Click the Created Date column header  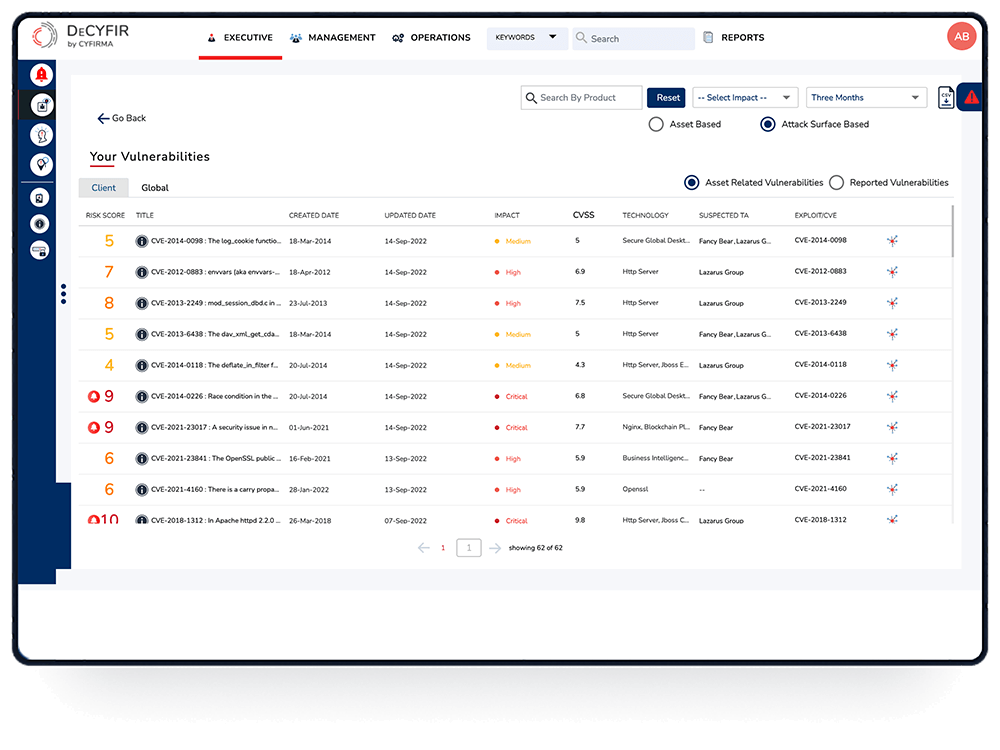(314, 216)
